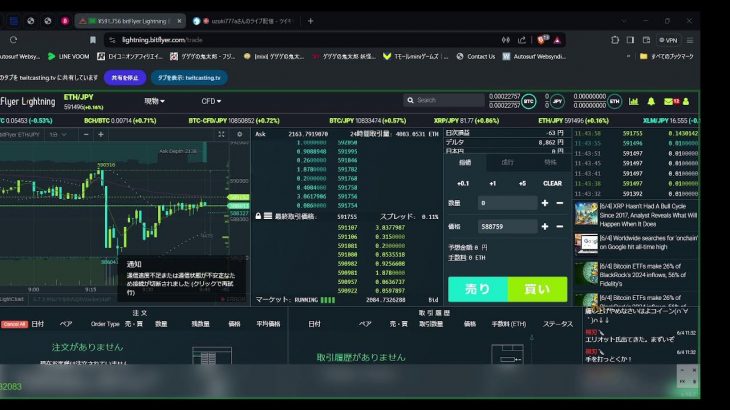Click the 通知 connection lost notification
This screenshot has width=730, height=410.
182,278
